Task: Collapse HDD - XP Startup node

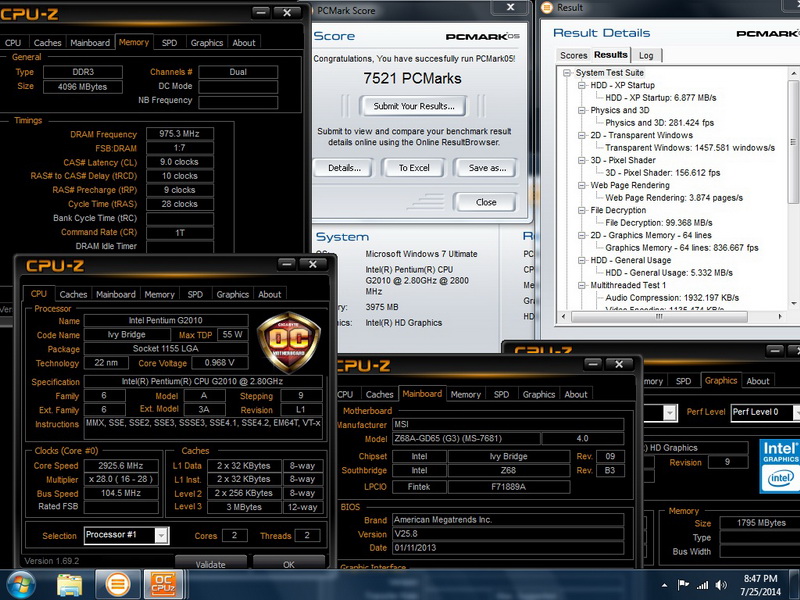Action: click(x=581, y=85)
